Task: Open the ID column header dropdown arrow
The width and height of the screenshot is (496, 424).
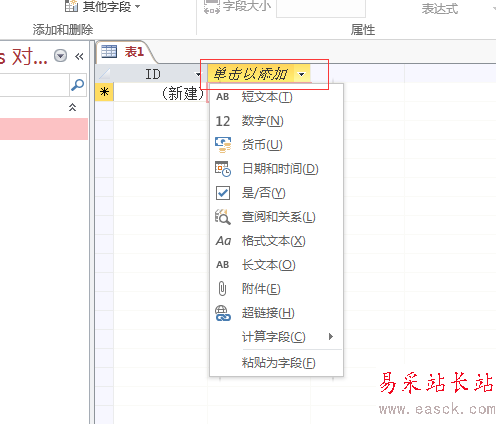Action: (199, 74)
